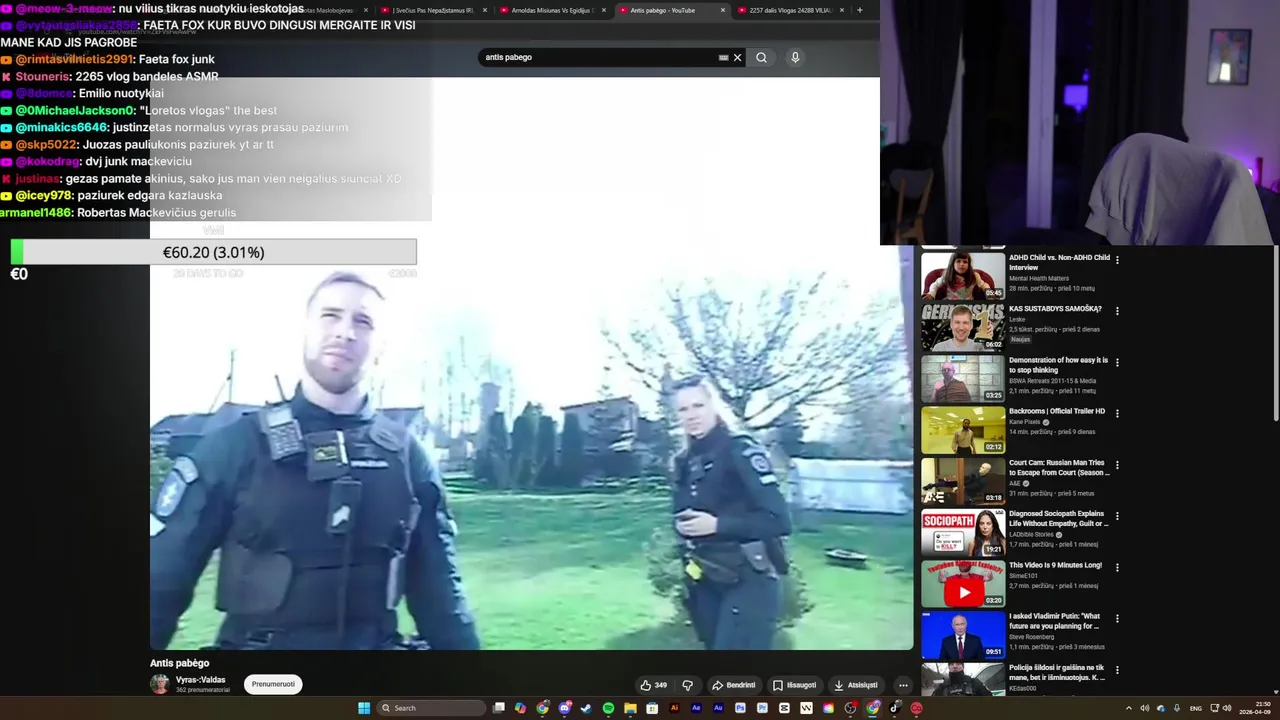Open more actions menu below the video
The width and height of the screenshot is (1280, 720).
pos(903,685)
